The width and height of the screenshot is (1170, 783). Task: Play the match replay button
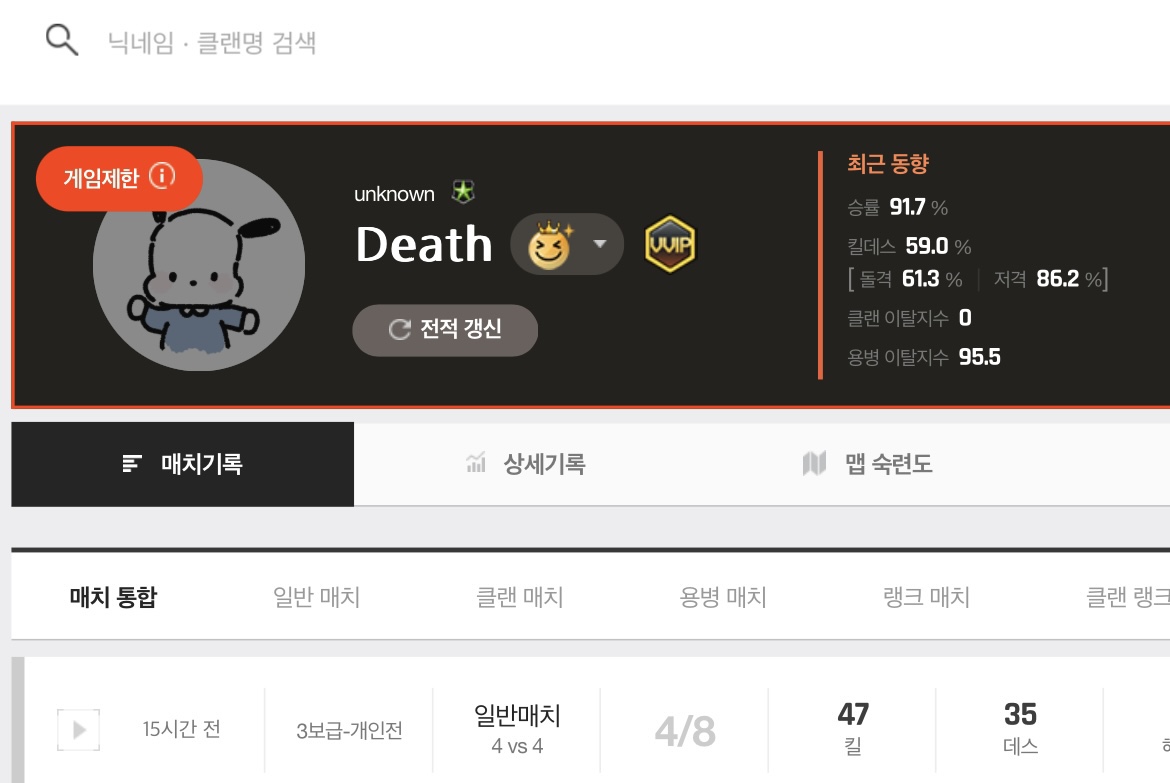pyautogui.click(x=78, y=729)
